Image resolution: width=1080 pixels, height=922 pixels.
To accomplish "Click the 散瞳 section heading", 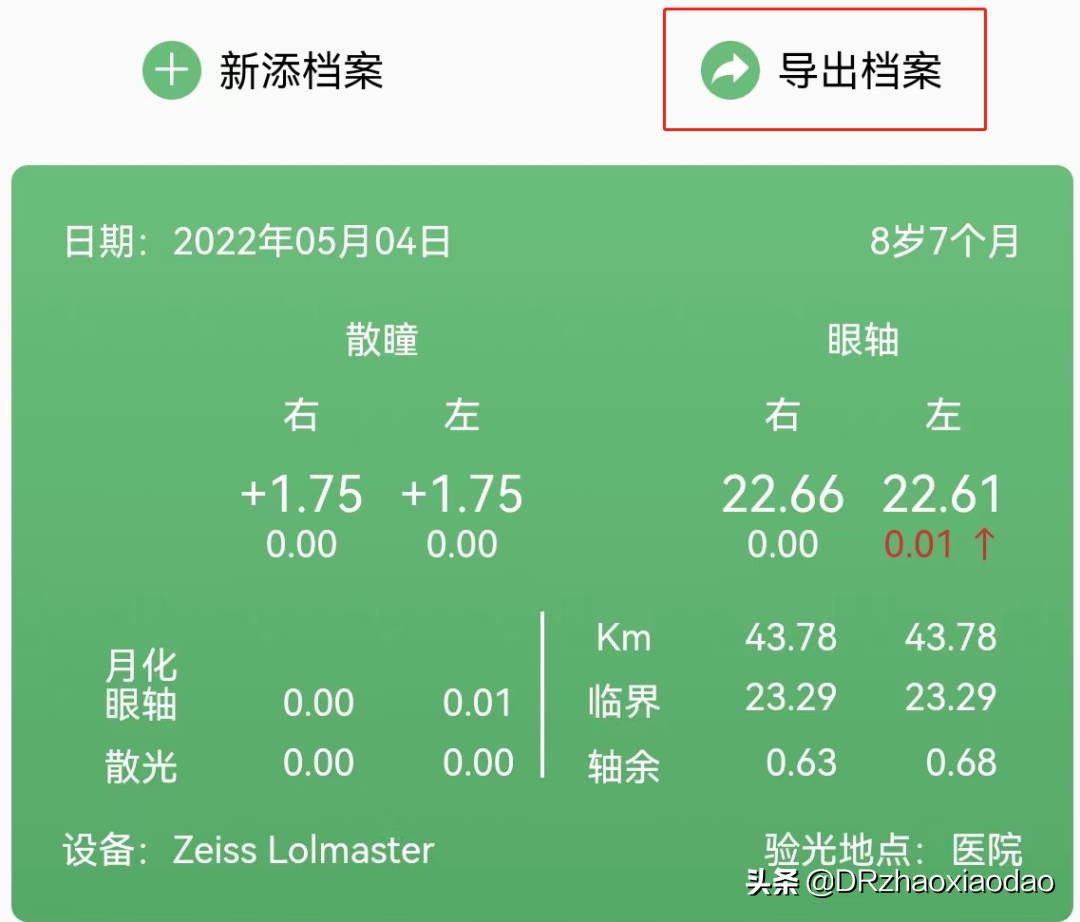I will (x=382, y=339).
